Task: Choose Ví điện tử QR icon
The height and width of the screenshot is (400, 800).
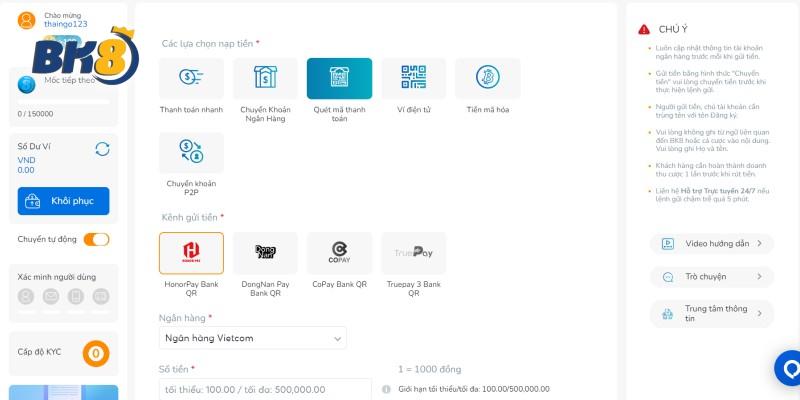Action: pos(413,77)
